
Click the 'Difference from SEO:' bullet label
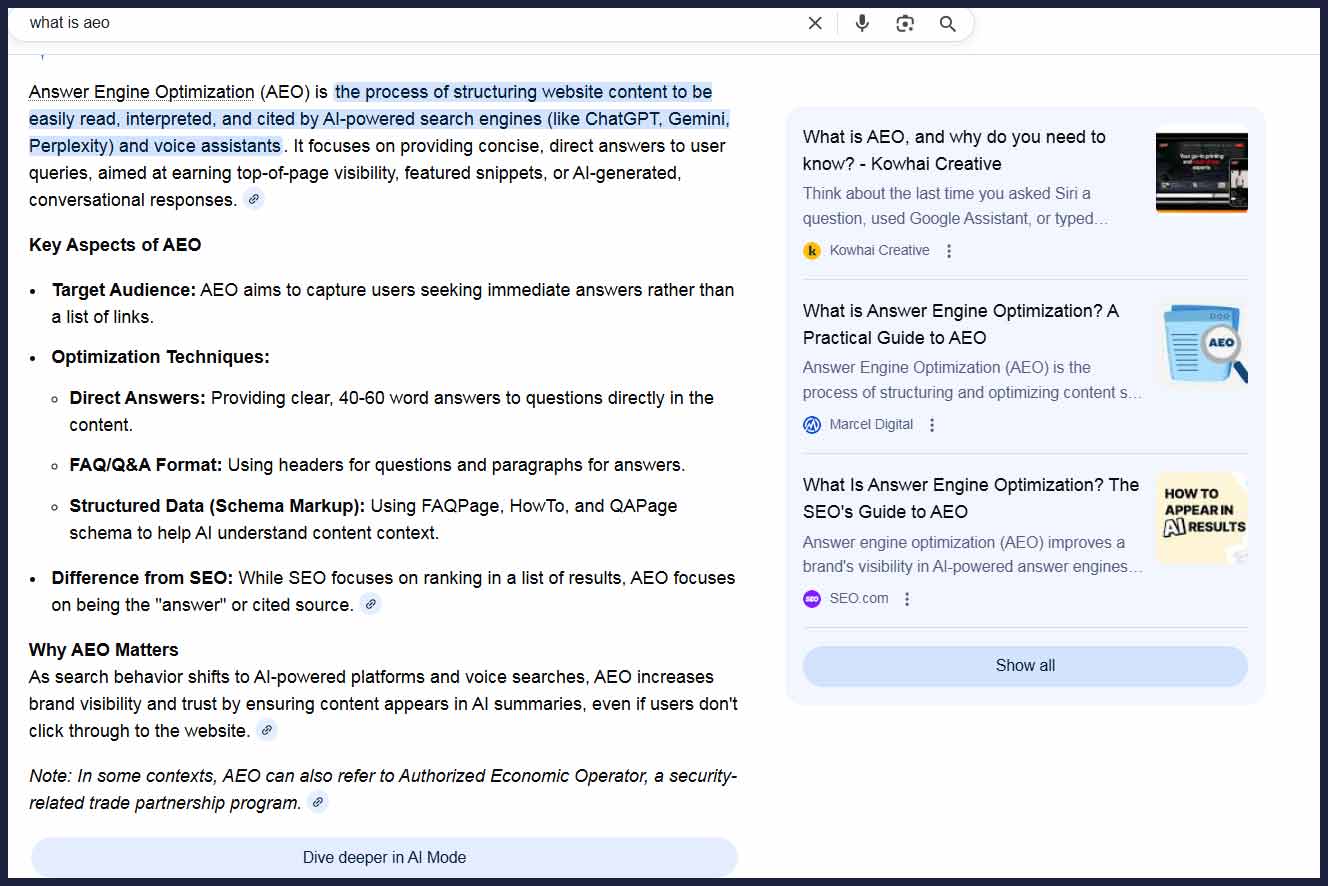142,578
